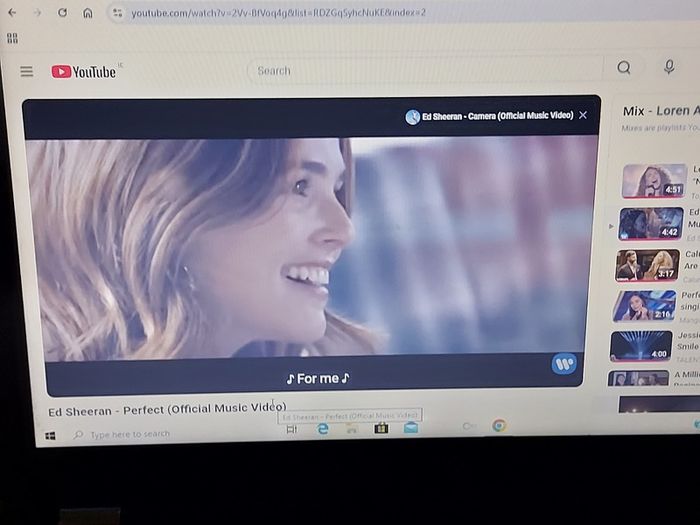Open the browser home page icon
Screen dimensions: 700x525
point(88,13)
